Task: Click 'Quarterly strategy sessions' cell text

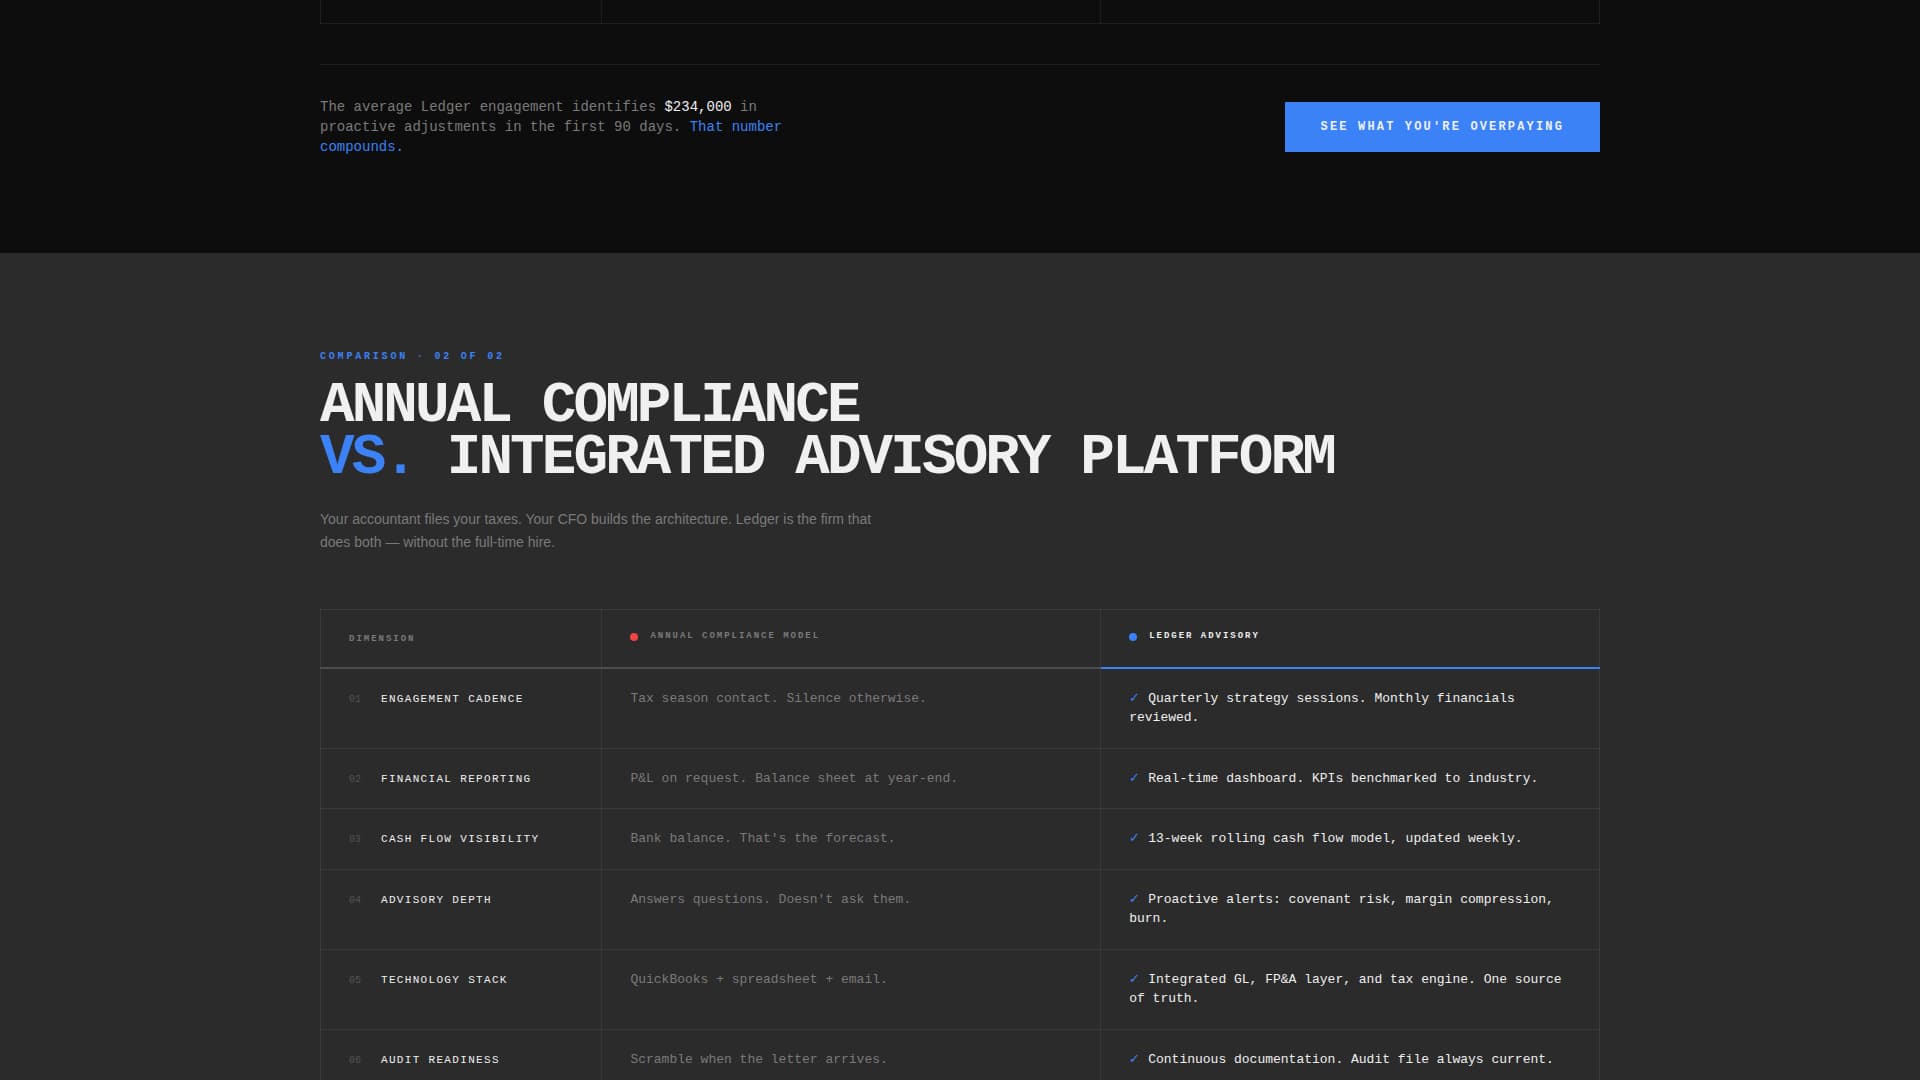Action: point(1322,707)
